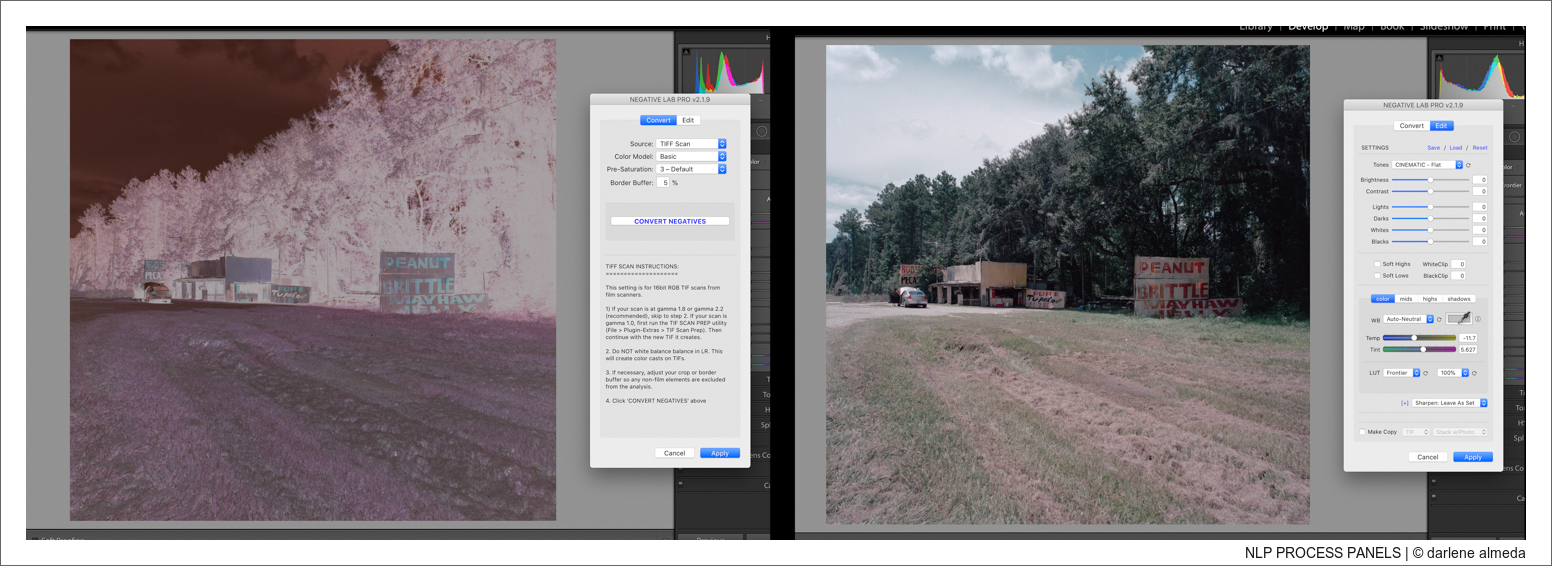Click the CONVERT NEGATIVES button
The height and width of the screenshot is (566, 1552).
[670, 221]
